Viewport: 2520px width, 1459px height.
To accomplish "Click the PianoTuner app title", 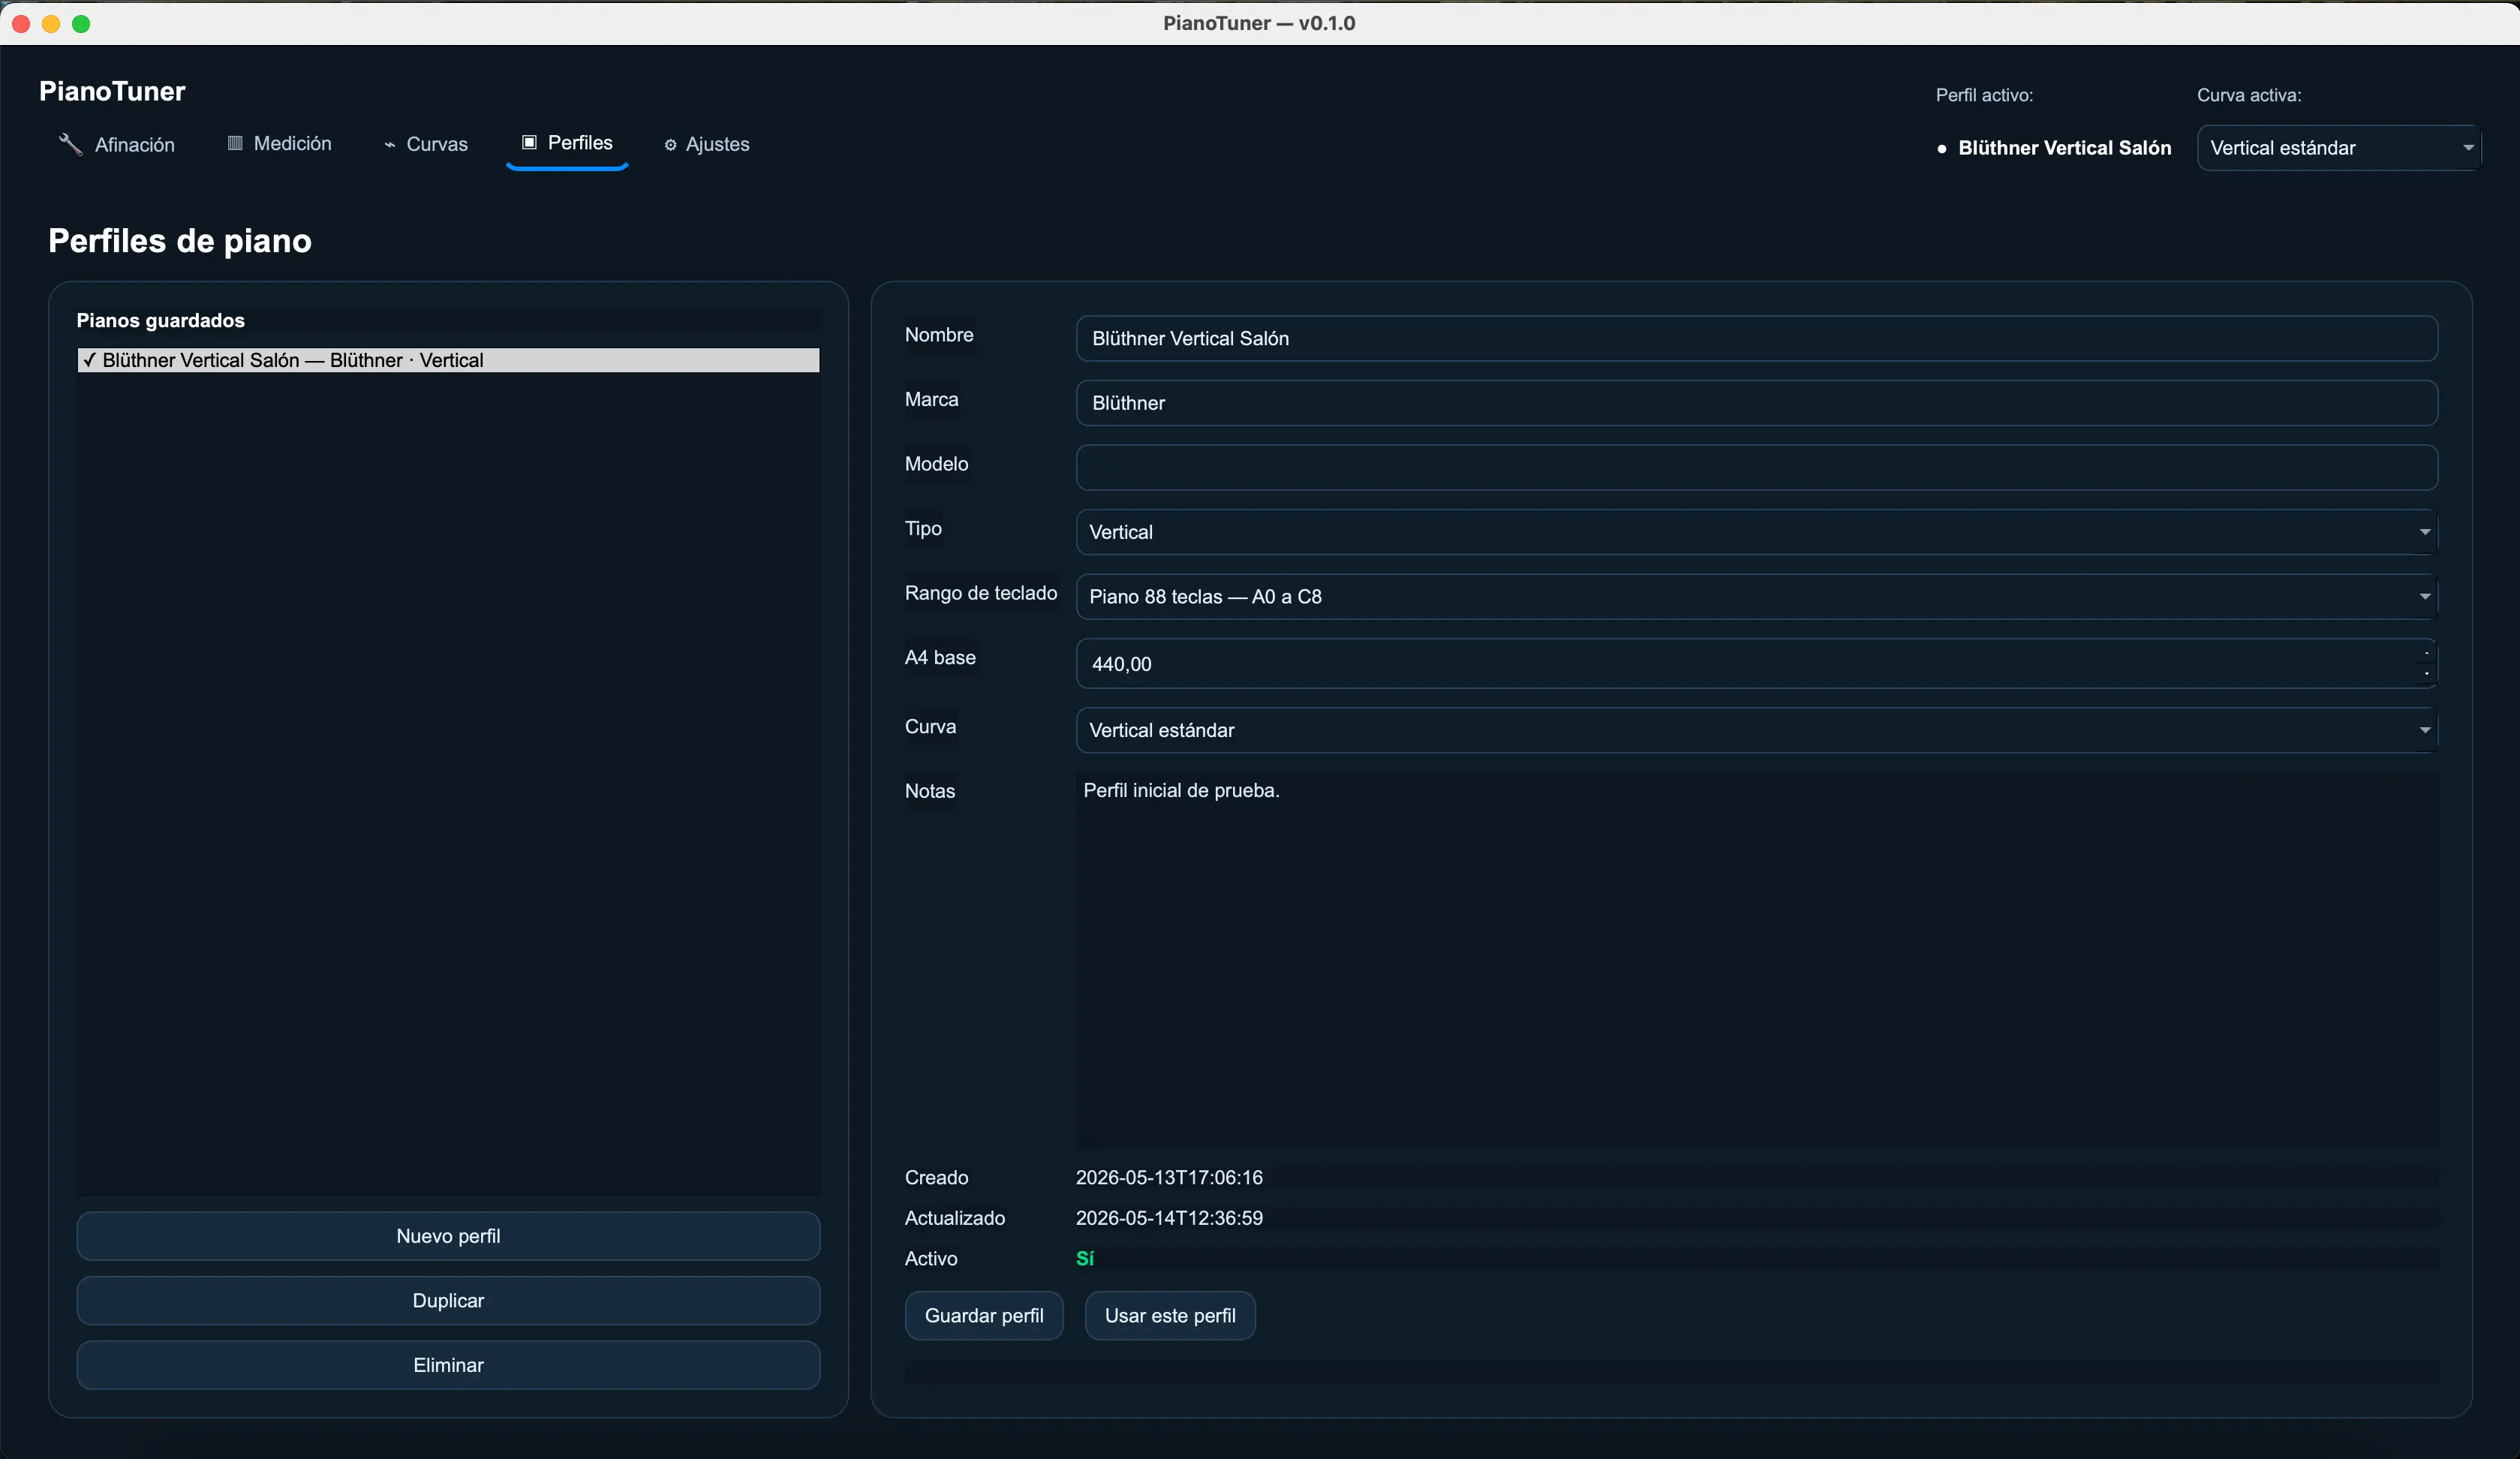I will click(x=112, y=91).
